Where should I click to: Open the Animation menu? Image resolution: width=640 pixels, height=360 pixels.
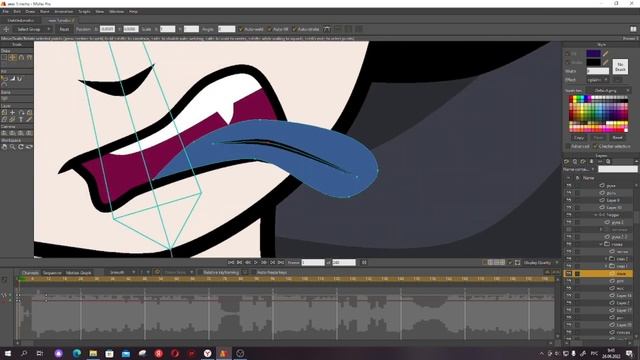tap(64, 12)
